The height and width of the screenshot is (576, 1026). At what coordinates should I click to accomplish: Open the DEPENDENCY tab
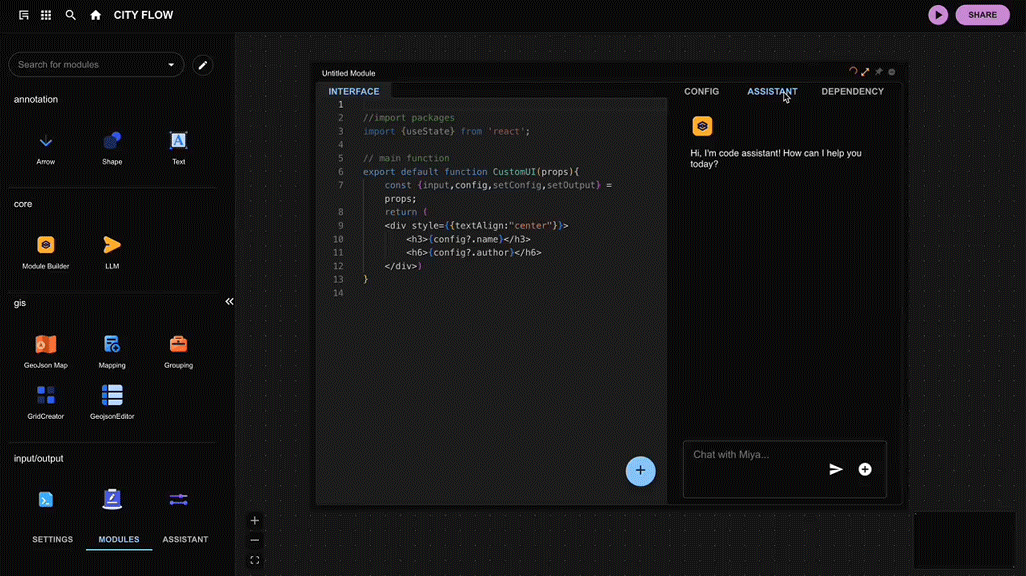(x=853, y=92)
